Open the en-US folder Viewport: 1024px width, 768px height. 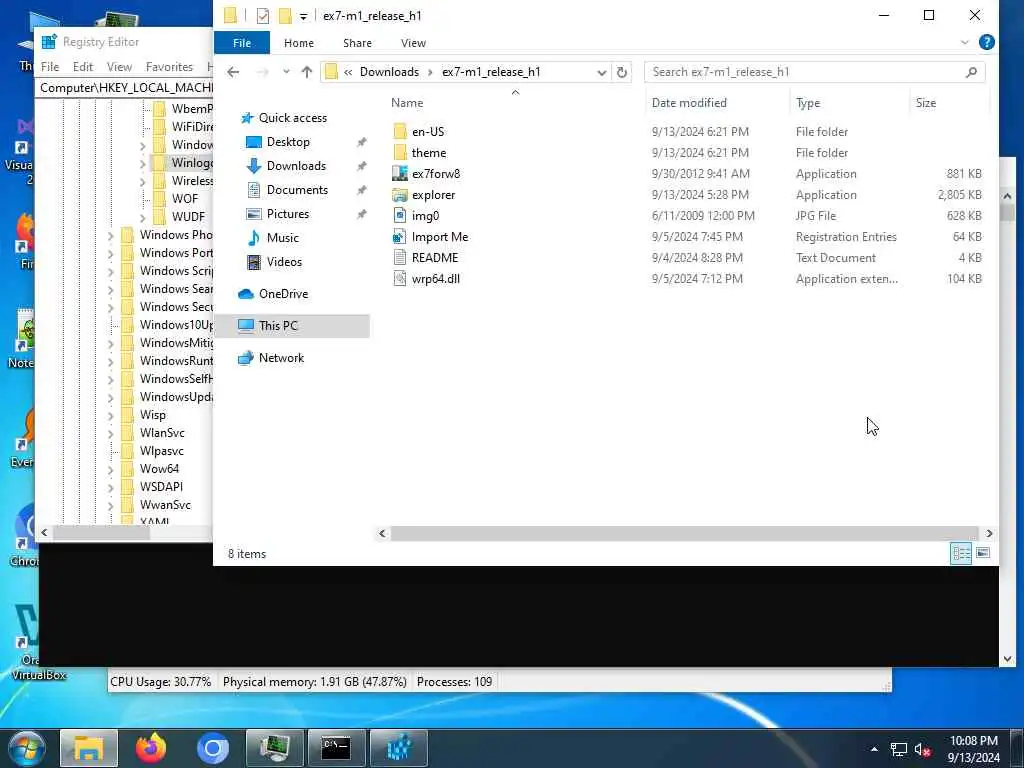(x=428, y=131)
